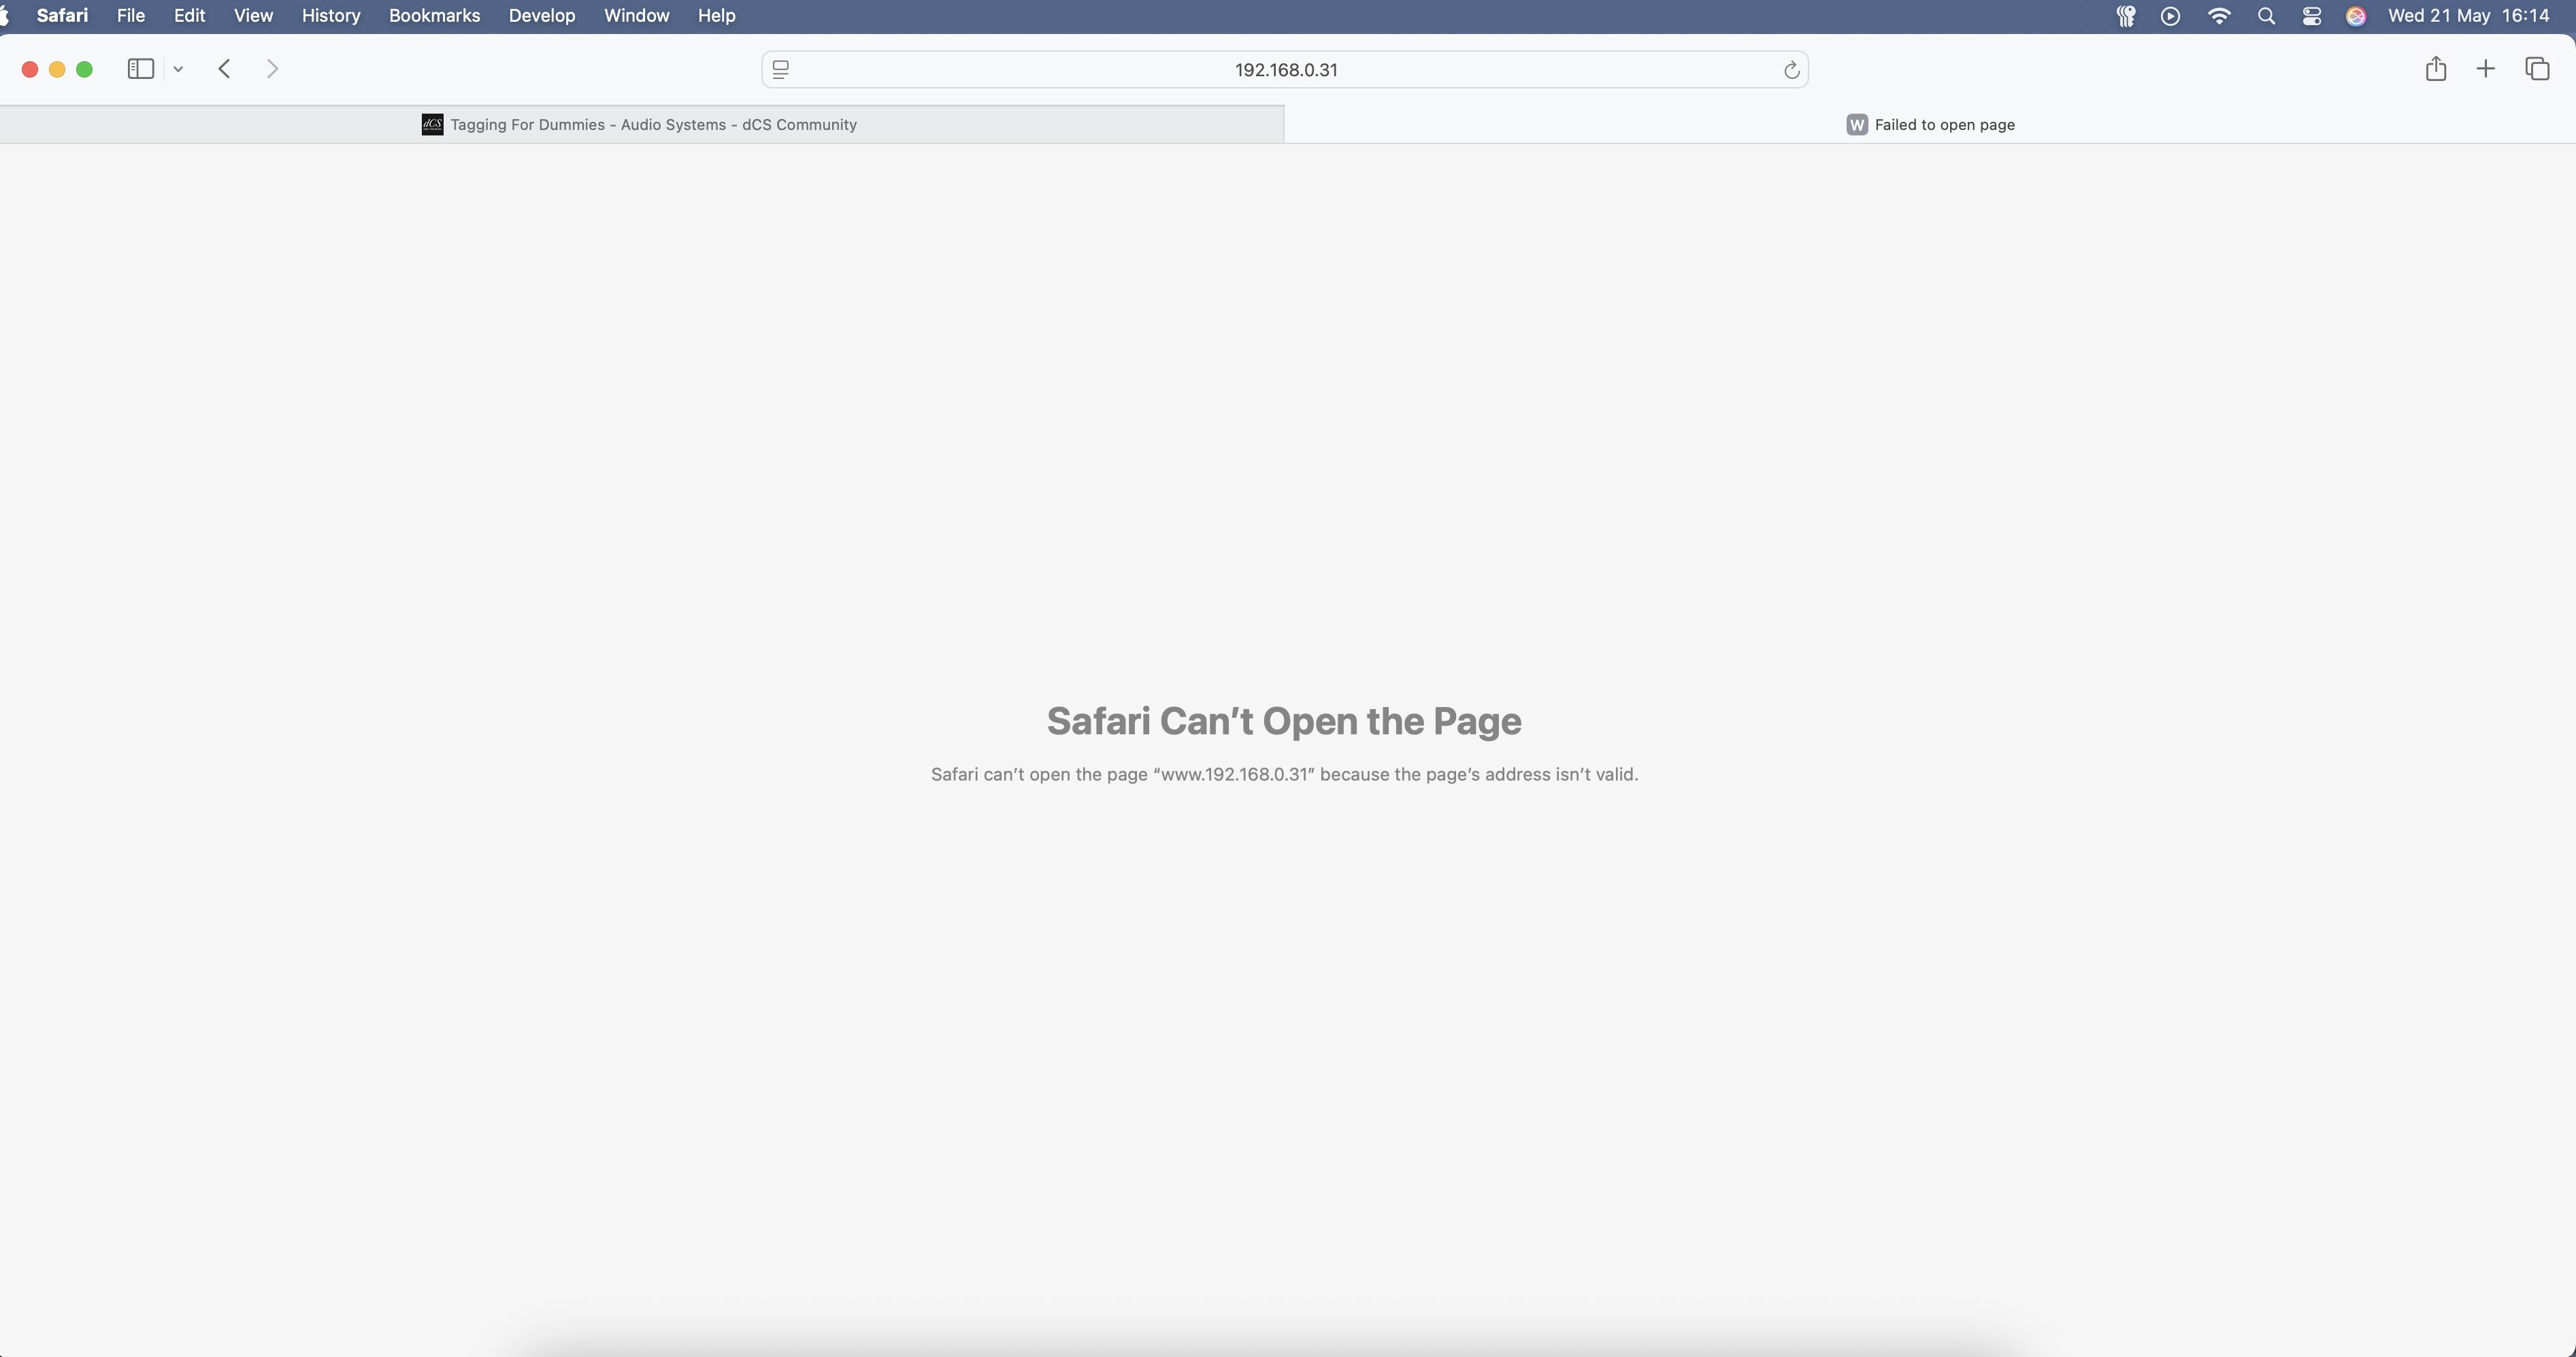Close the Safari window with red button
2576x1357 pixels.
30,69
